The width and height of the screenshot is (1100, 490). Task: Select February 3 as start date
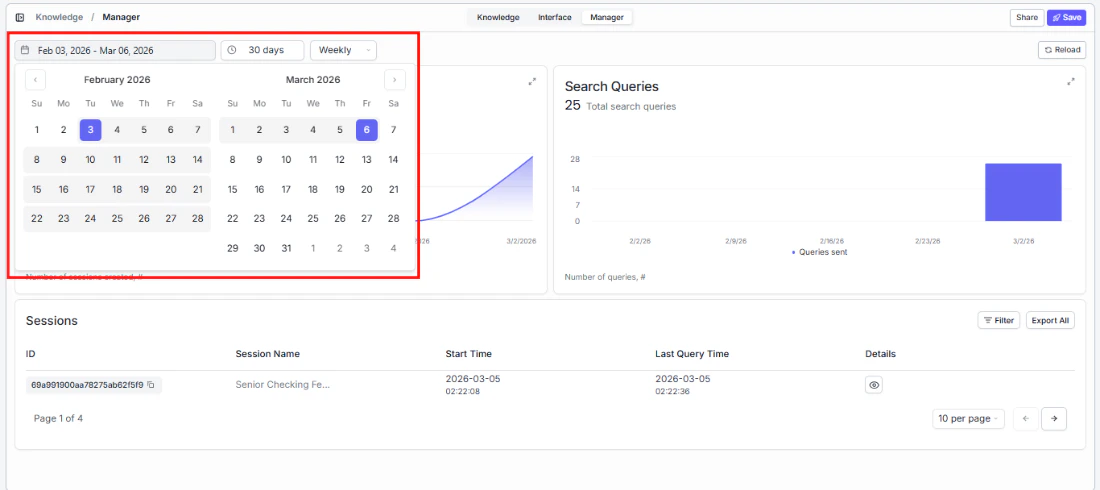(90, 130)
